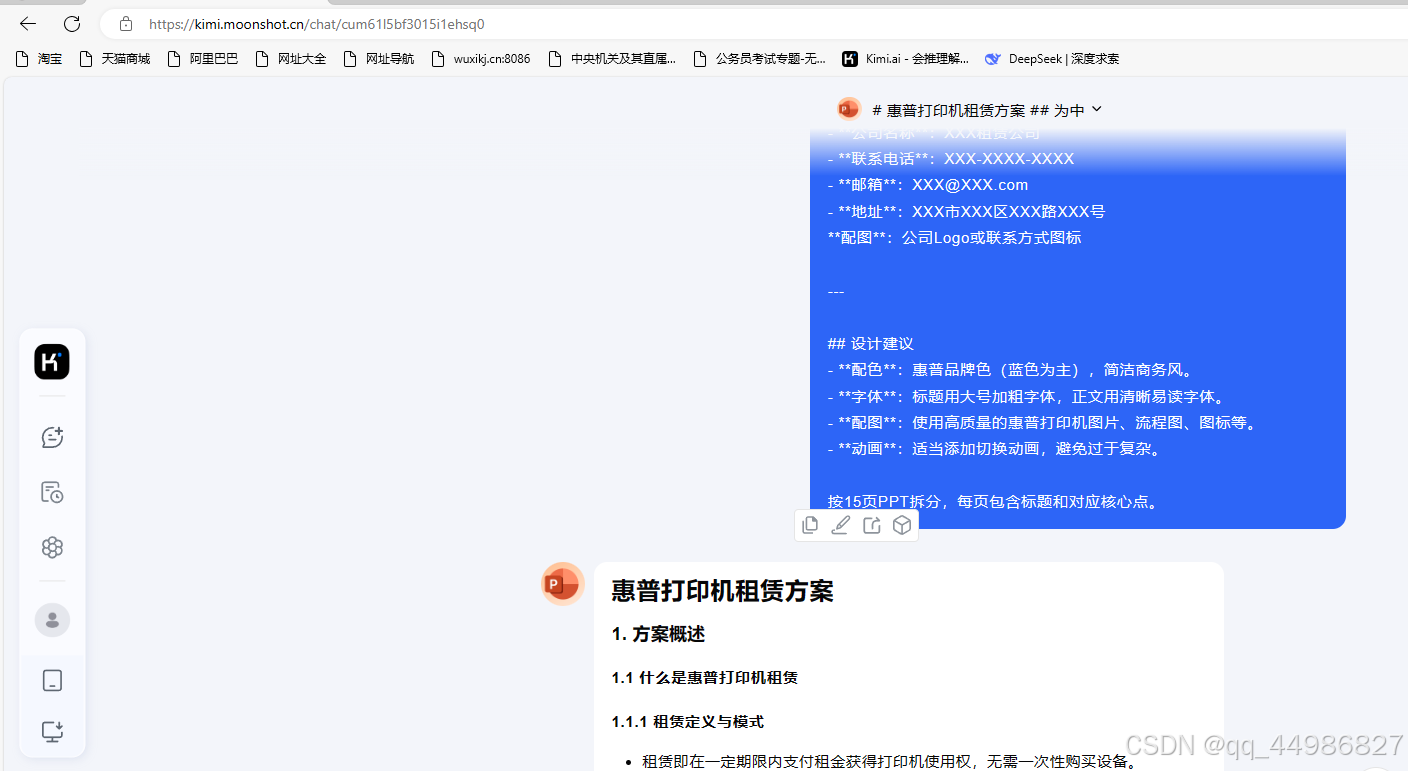Click desktop download icon in sidebar
This screenshot has height=771, width=1408.
click(x=52, y=732)
